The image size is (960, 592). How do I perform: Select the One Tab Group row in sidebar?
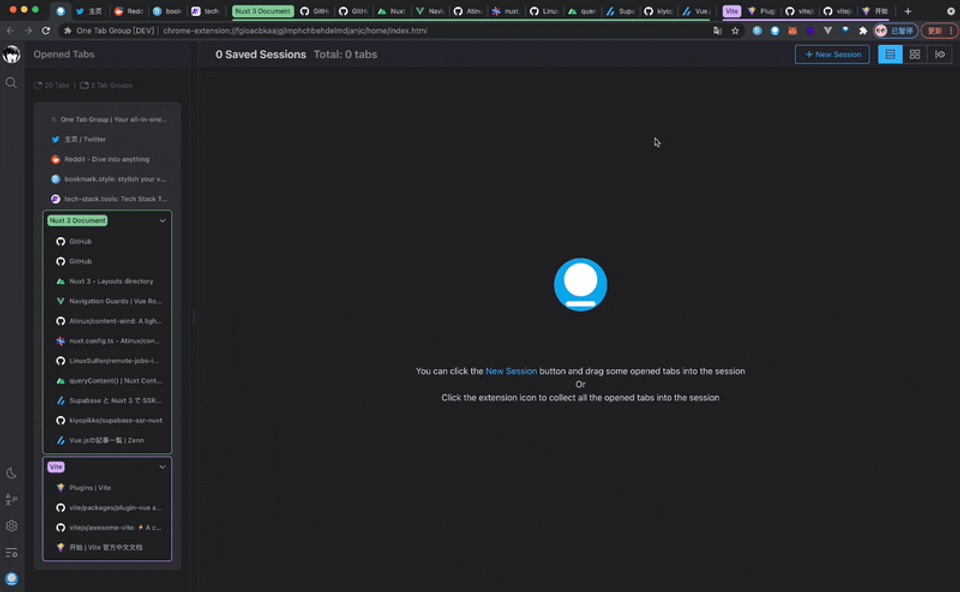(x=108, y=119)
